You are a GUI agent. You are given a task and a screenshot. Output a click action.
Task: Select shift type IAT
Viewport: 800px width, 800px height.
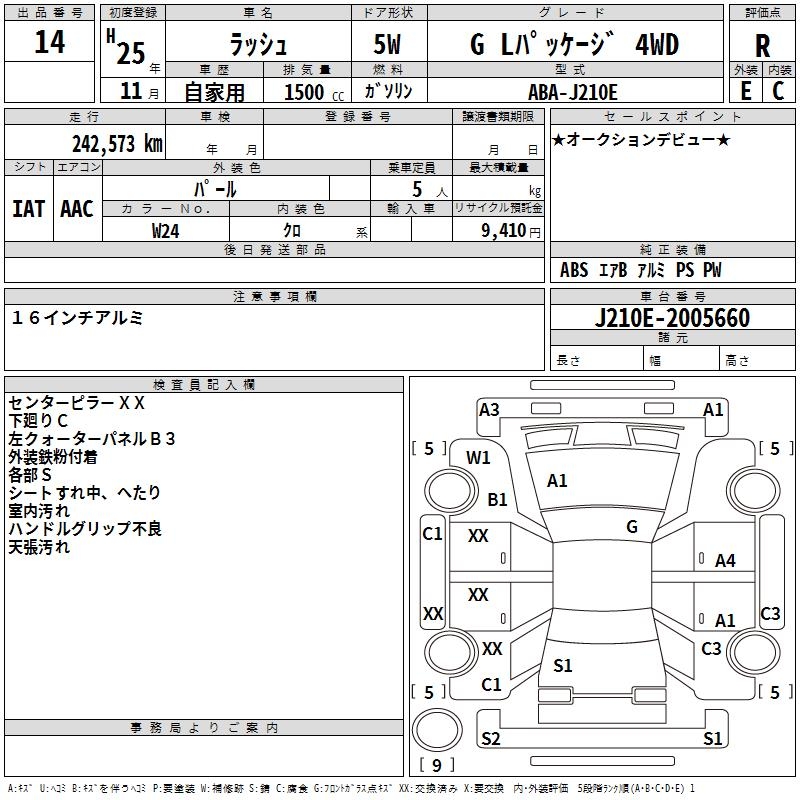(29, 209)
